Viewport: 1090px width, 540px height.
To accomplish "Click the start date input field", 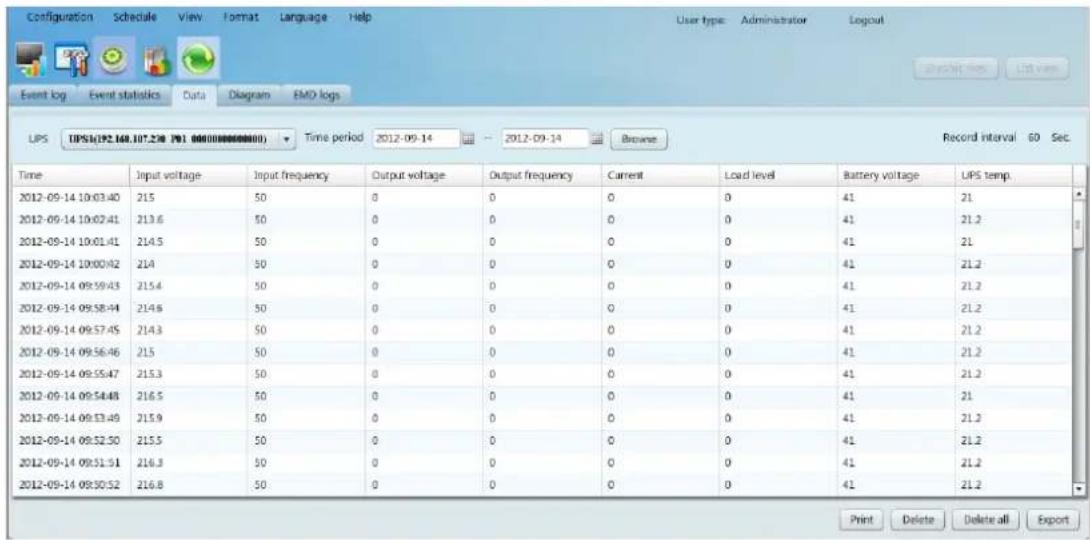I will click(415, 138).
